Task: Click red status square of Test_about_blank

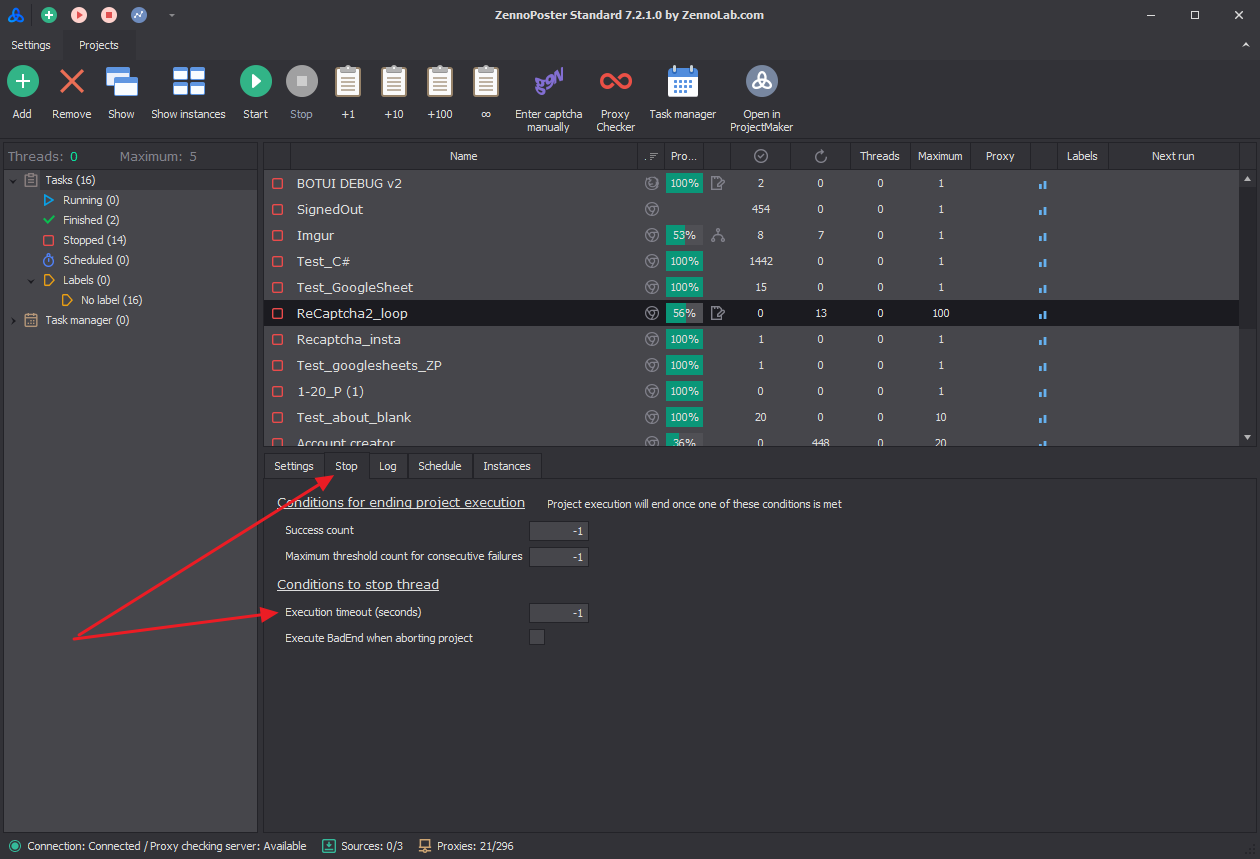Action: point(278,418)
